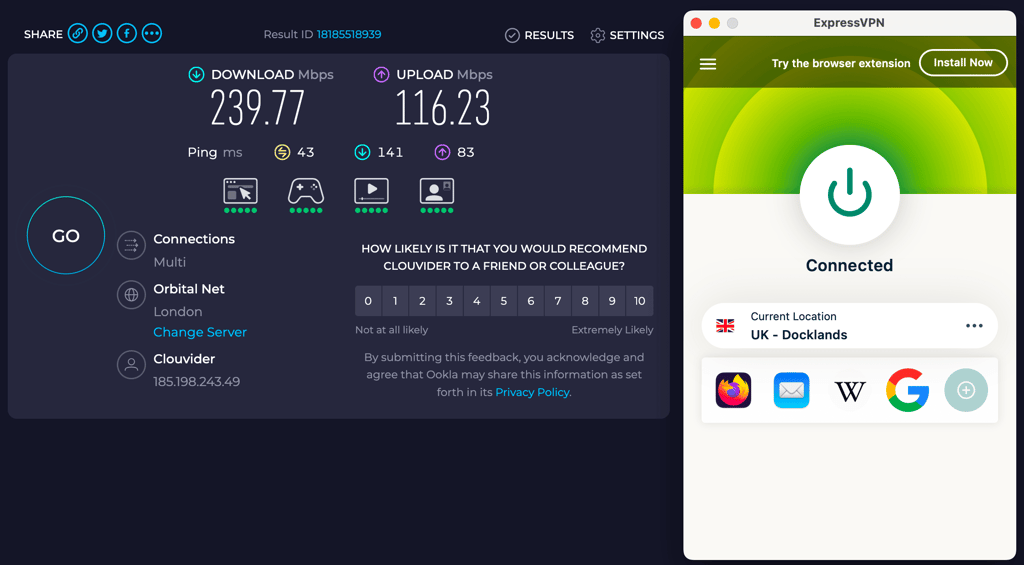1024x565 pixels.
Task: Click the Connected status text
Action: point(850,265)
